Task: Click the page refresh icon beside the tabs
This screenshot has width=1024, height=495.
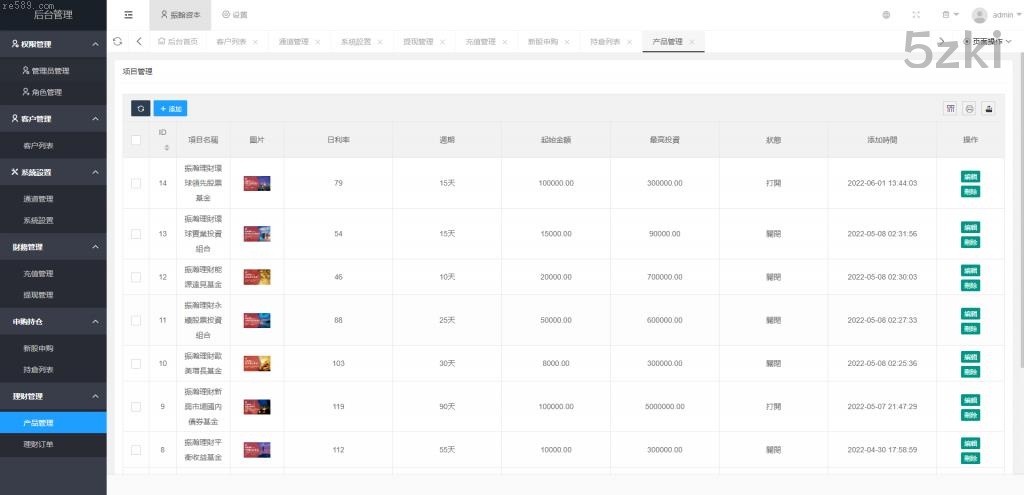Action: click(118, 41)
